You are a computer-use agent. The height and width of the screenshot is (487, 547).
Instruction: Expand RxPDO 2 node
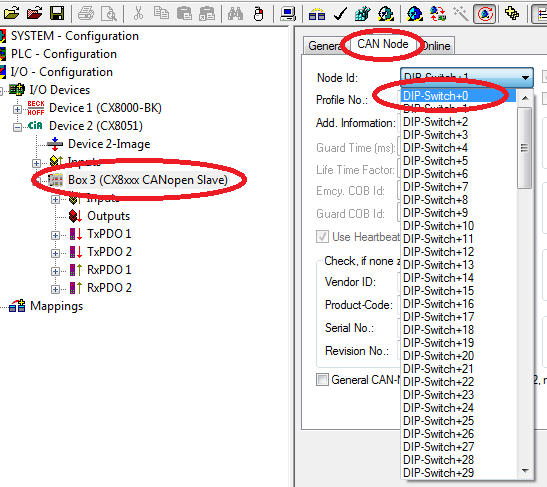click(x=55, y=289)
